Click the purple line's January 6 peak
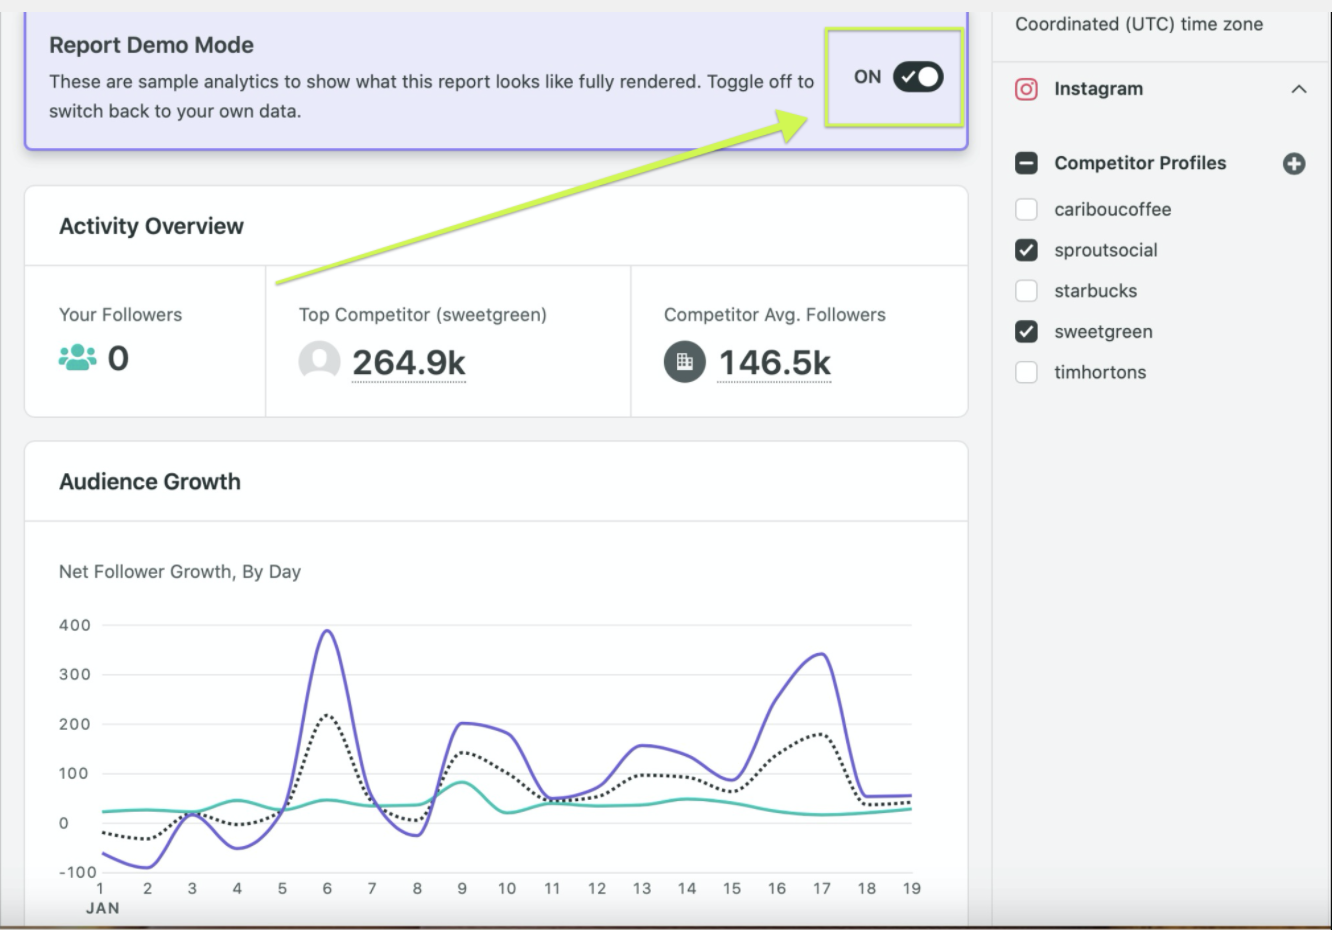 tap(326, 630)
